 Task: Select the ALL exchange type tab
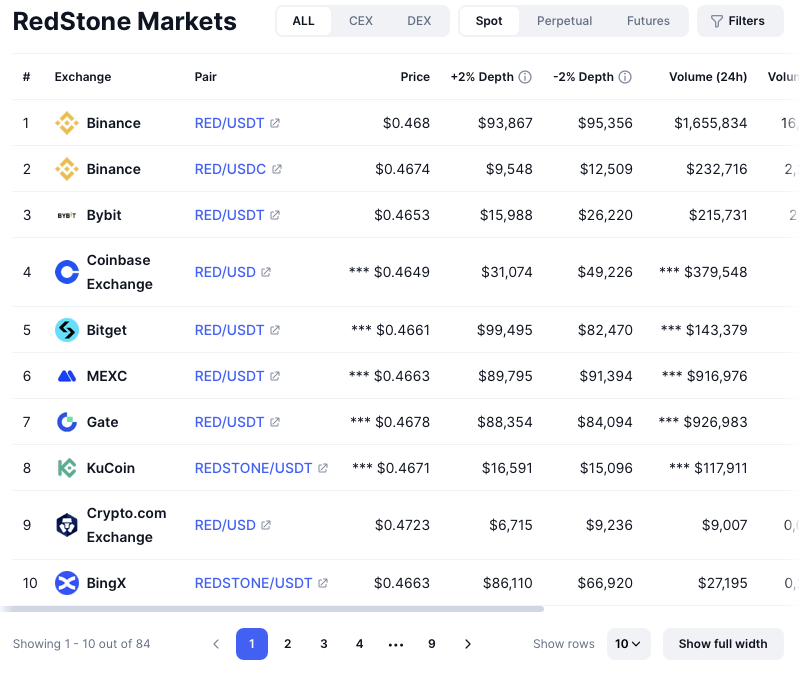coord(304,21)
